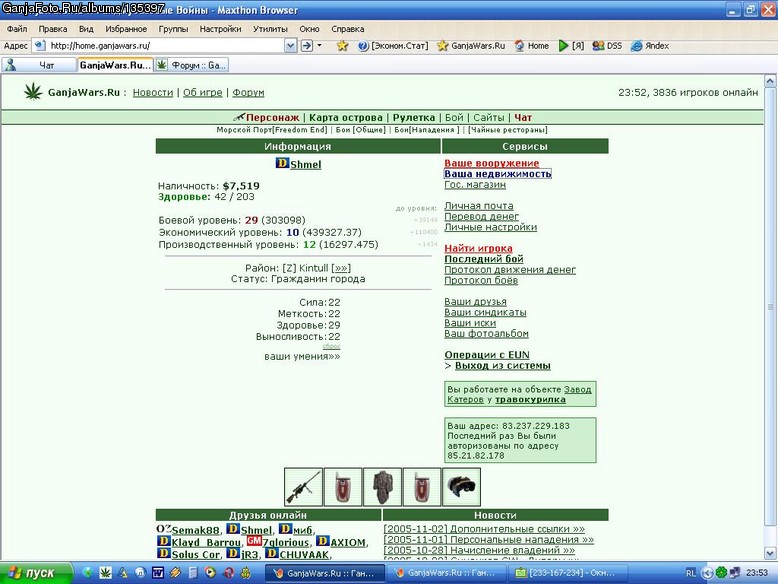Open the 2005-11-01 Персональные нападения news item

click(x=489, y=539)
